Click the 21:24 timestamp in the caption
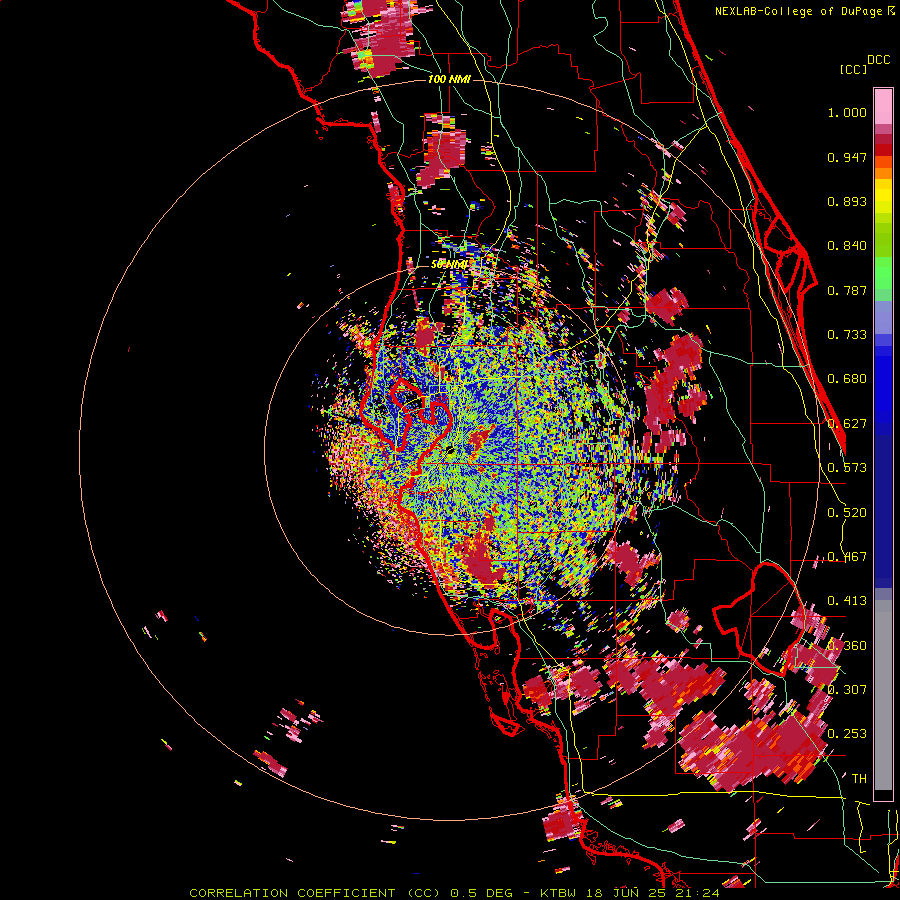Image resolution: width=900 pixels, height=900 pixels. (x=698, y=893)
